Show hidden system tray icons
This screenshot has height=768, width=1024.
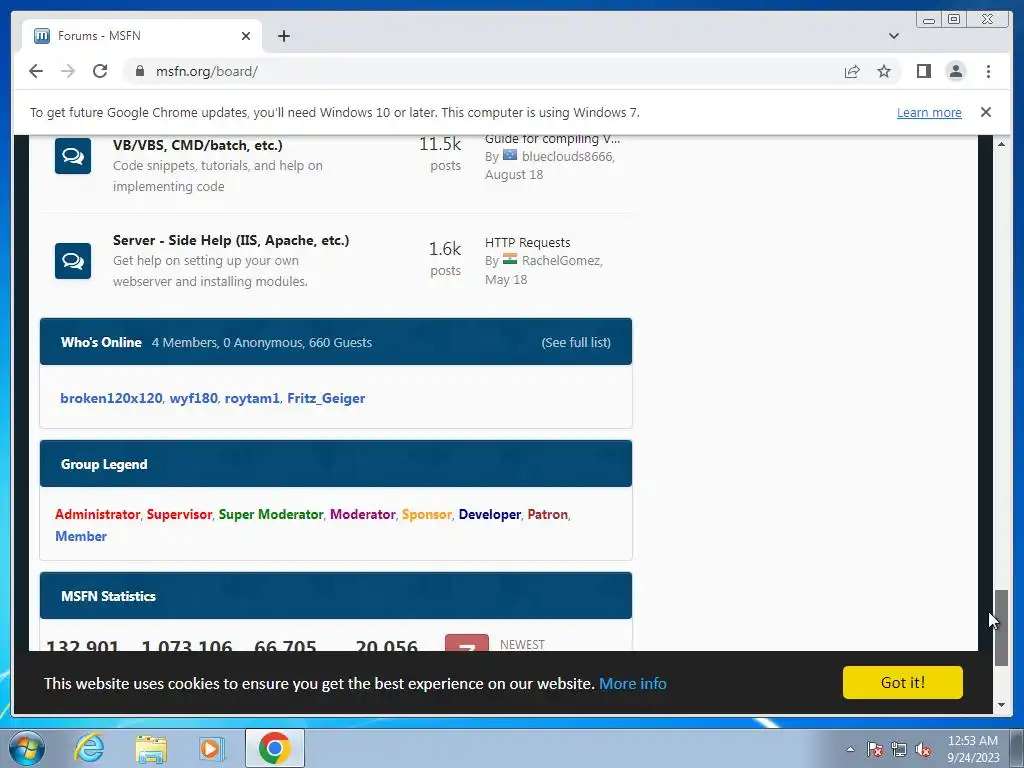pos(850,749)
